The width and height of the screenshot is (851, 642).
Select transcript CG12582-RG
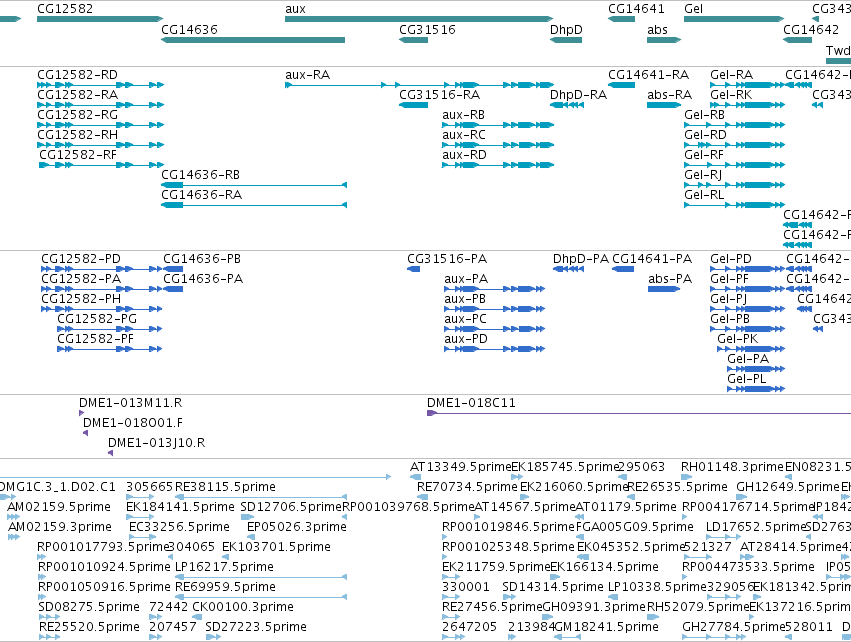coord(100,125)
